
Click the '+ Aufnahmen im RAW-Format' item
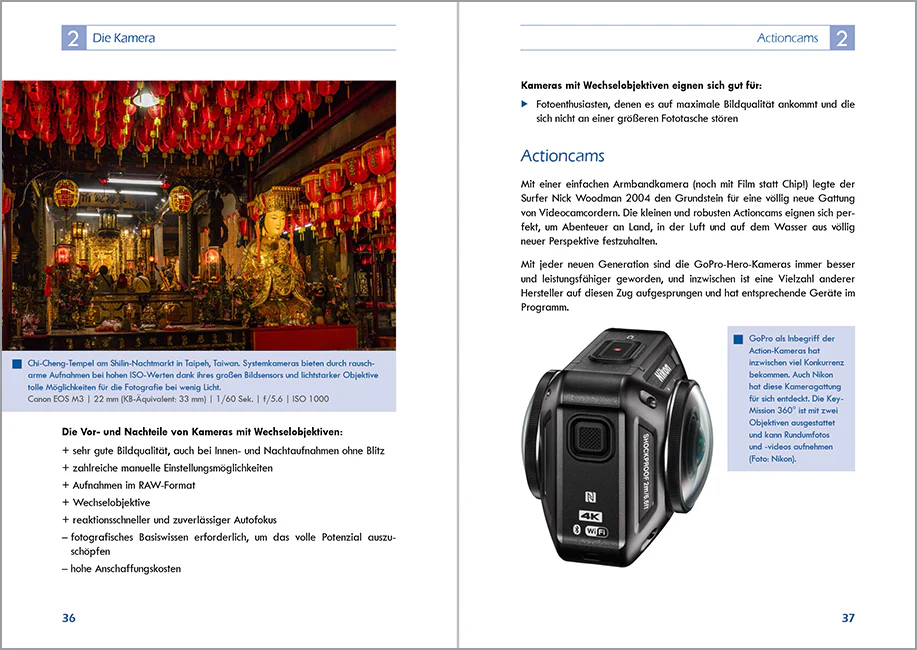pos(129,485)
